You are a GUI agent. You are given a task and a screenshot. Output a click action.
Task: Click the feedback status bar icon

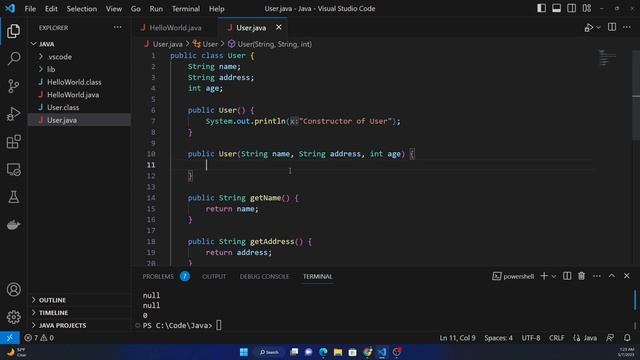coord(610,338)
